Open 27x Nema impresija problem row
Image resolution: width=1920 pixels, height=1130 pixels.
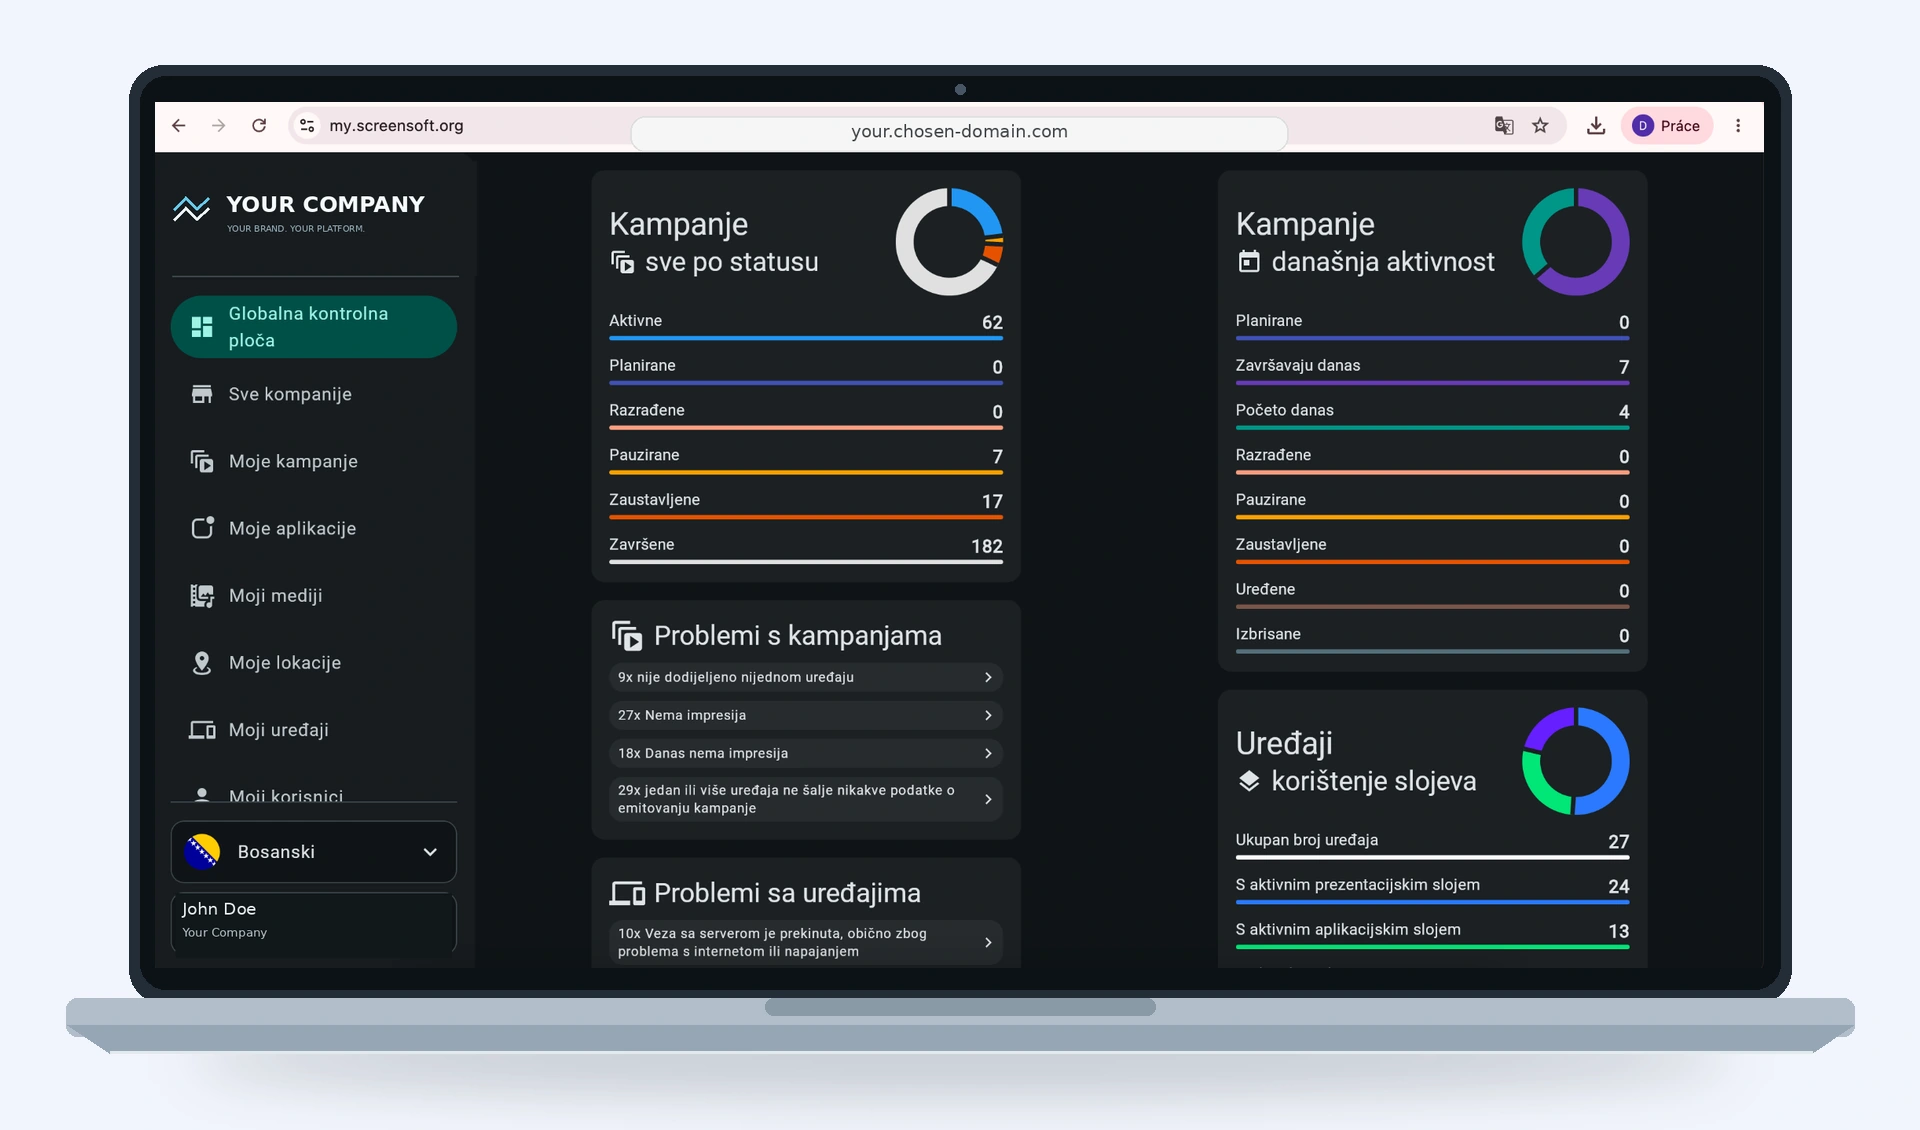tap(806, 715)
